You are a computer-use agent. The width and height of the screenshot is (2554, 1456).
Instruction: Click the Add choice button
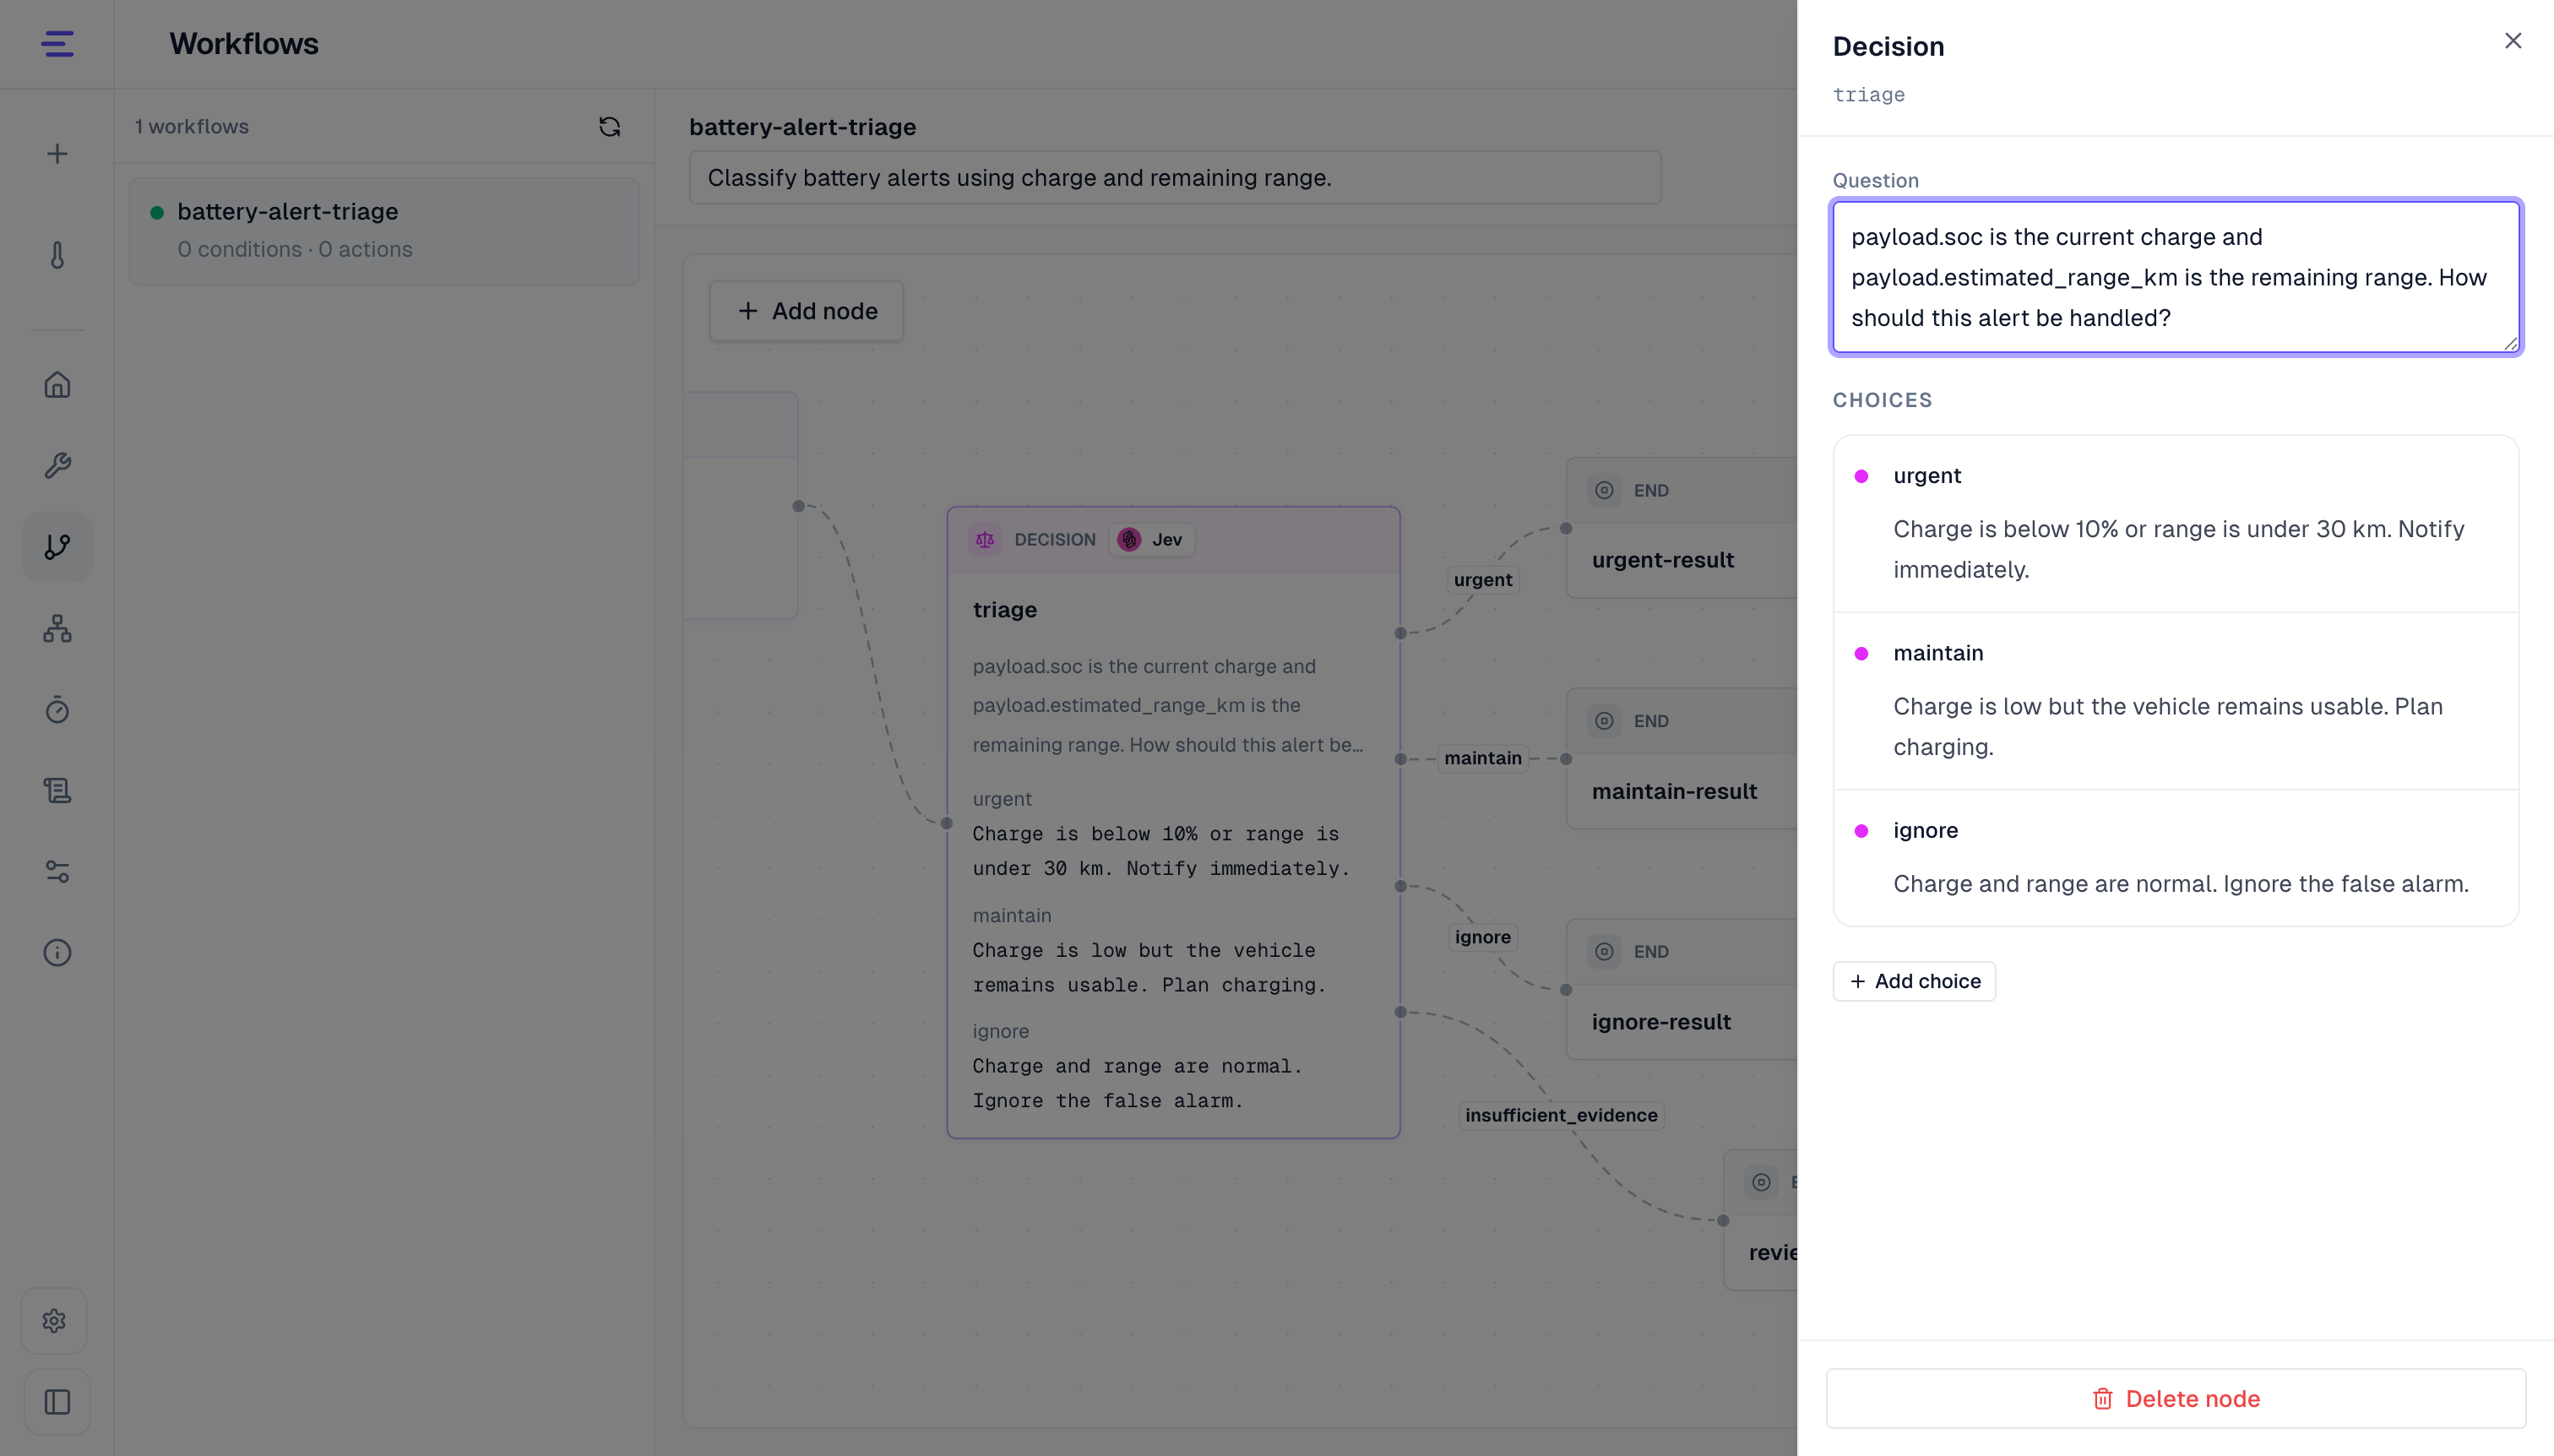(x=1914, y=981)
